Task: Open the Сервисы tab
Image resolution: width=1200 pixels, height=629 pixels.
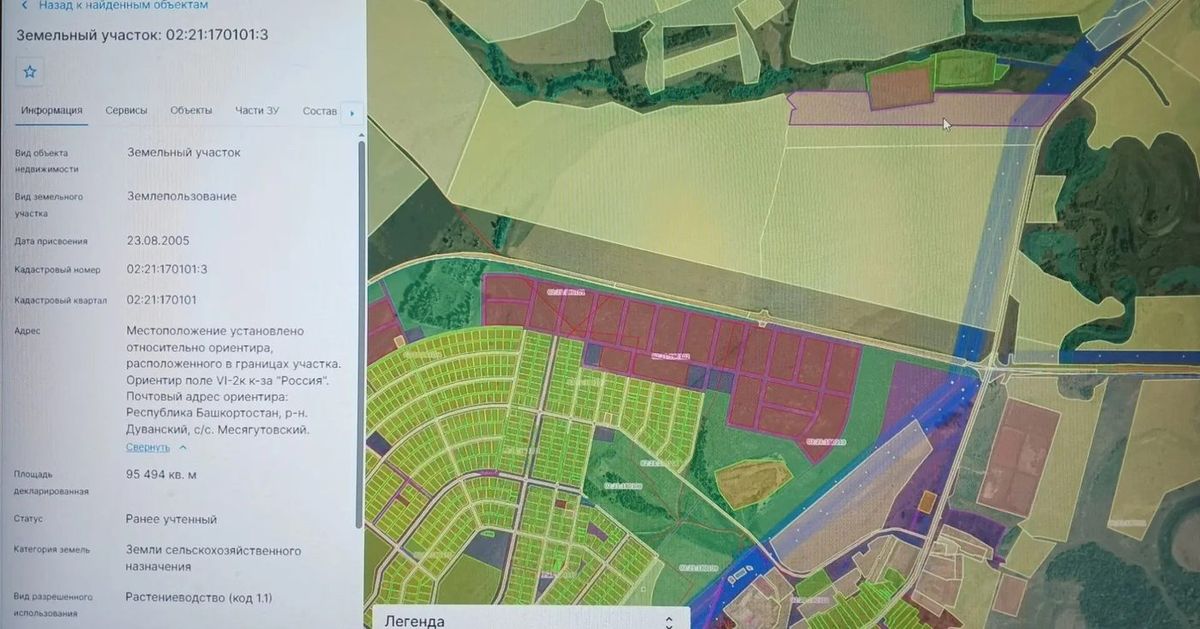Action: [x=126, y=111]
